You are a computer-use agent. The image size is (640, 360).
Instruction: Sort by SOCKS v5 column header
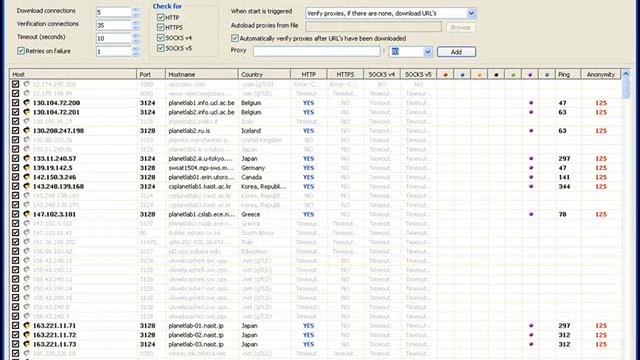coord(418,74)
